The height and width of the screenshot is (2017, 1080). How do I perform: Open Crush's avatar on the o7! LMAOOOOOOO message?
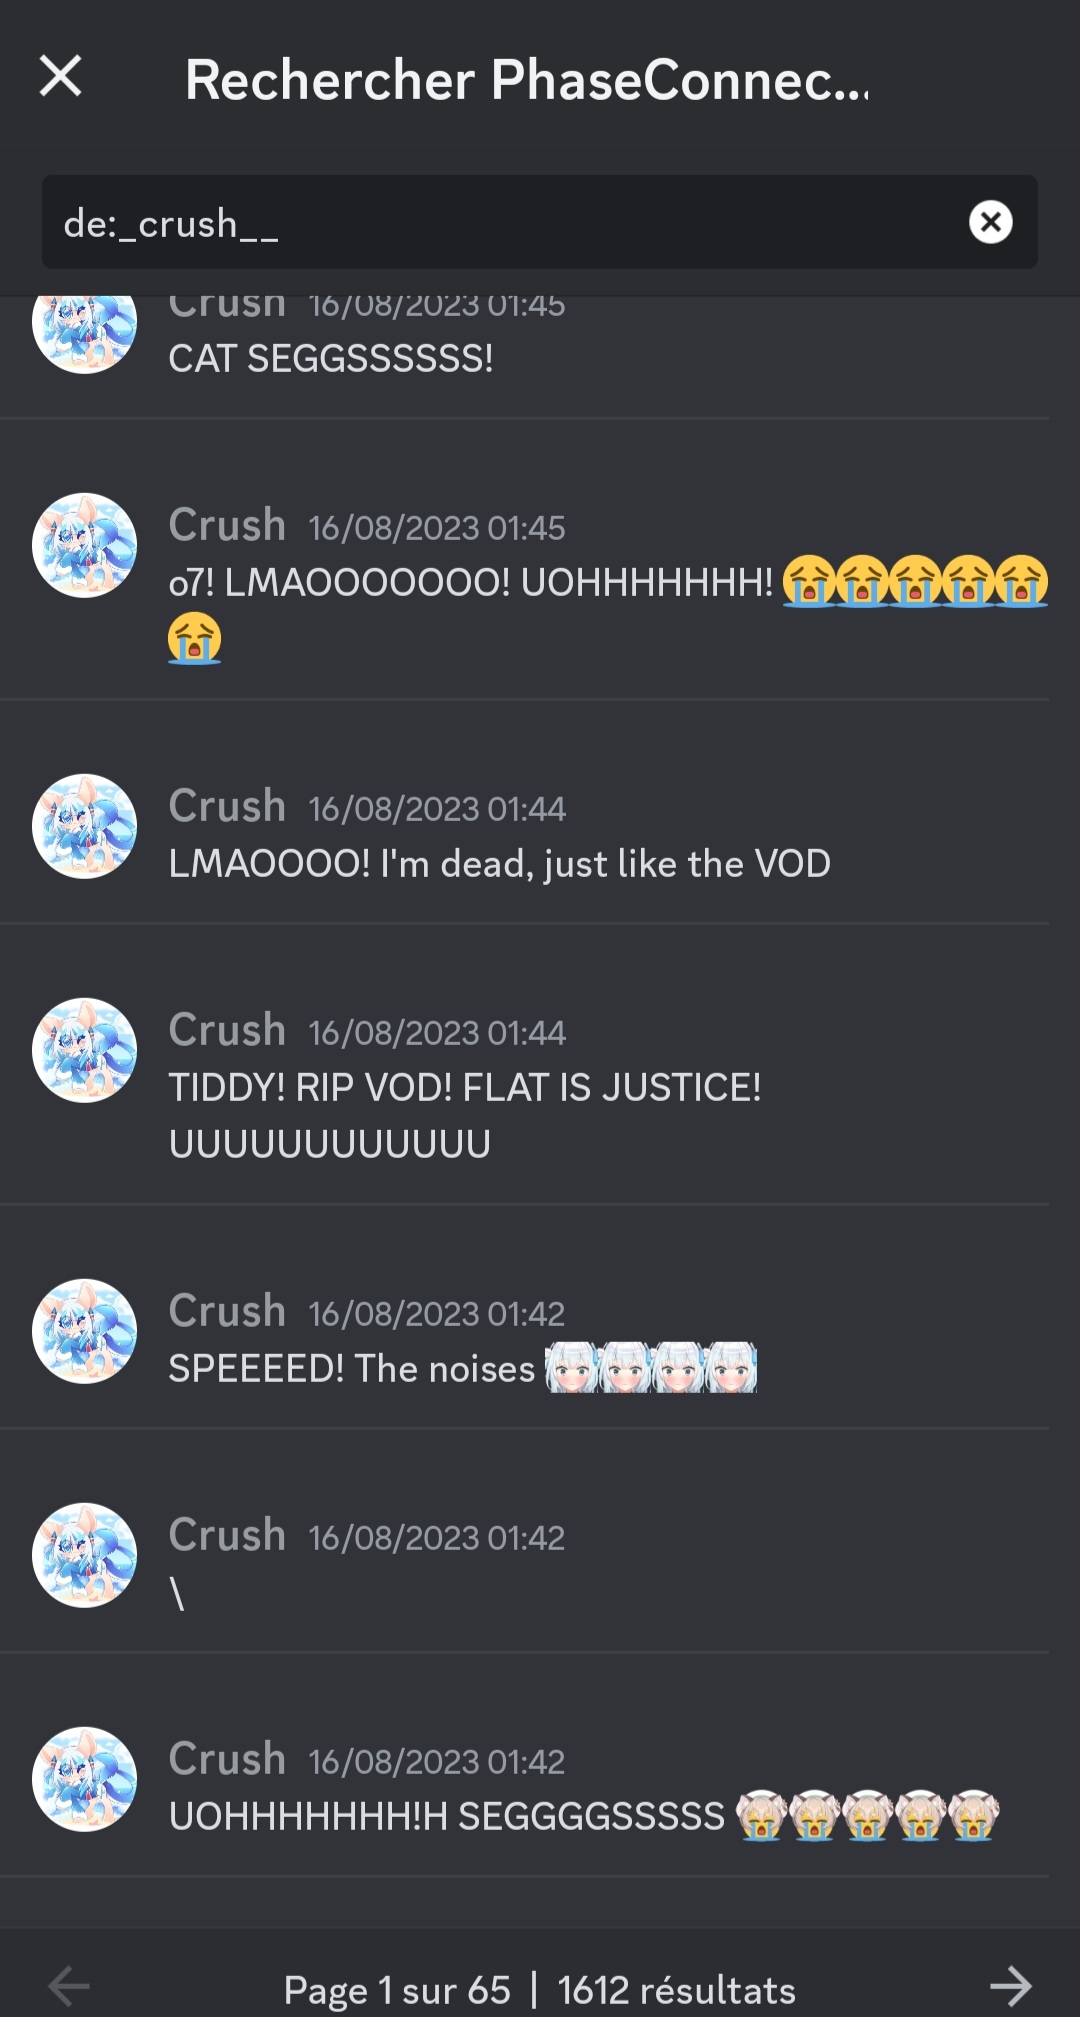[x=84, y=545]
